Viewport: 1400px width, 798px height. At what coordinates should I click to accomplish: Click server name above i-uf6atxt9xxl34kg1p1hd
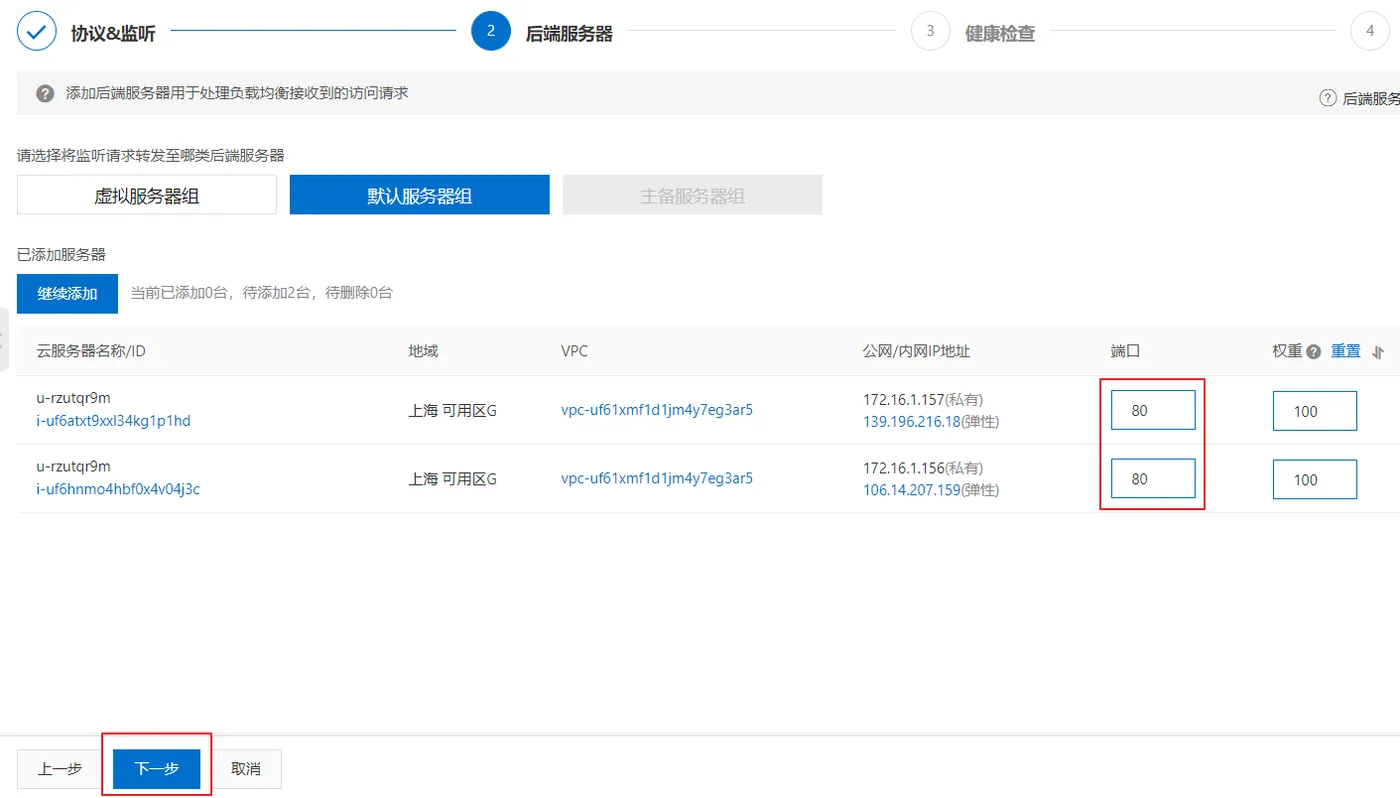[73, 398]
